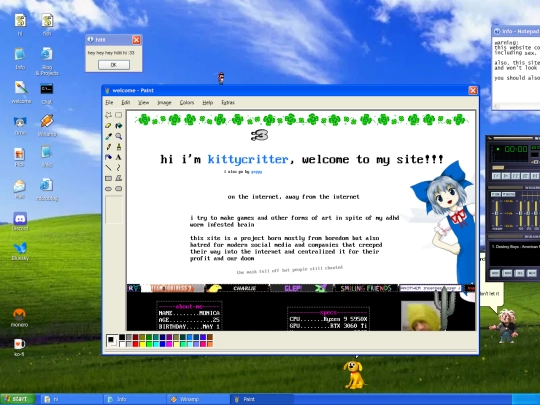Choose the Curve tool in Paint
This screenshot has width=540, height=405.
pos(118,168)
